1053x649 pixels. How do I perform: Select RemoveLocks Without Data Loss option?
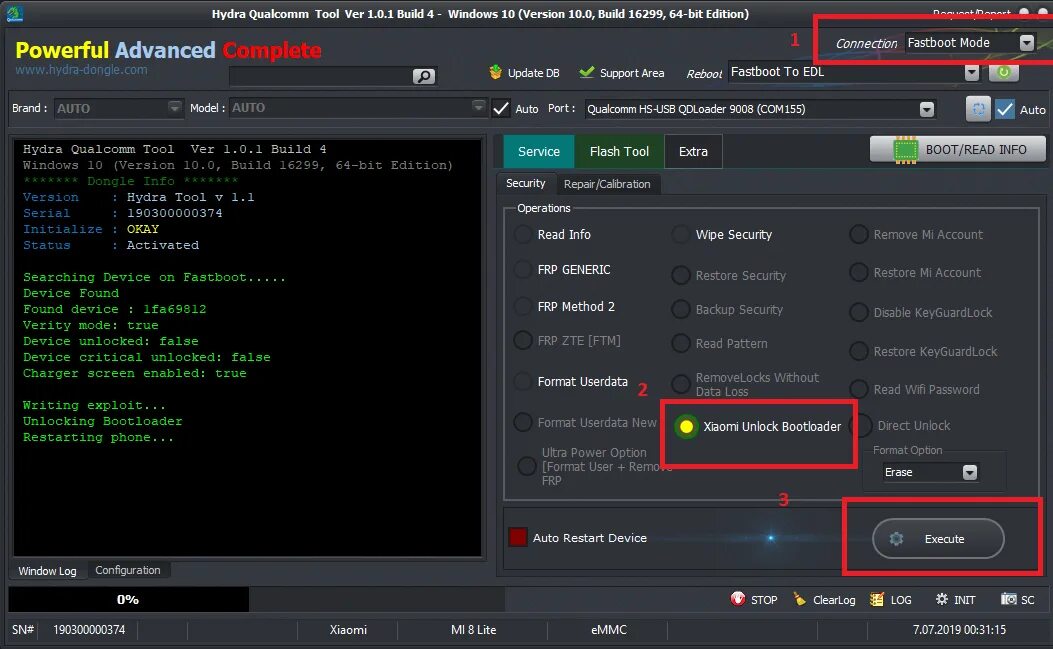[680, 384]
